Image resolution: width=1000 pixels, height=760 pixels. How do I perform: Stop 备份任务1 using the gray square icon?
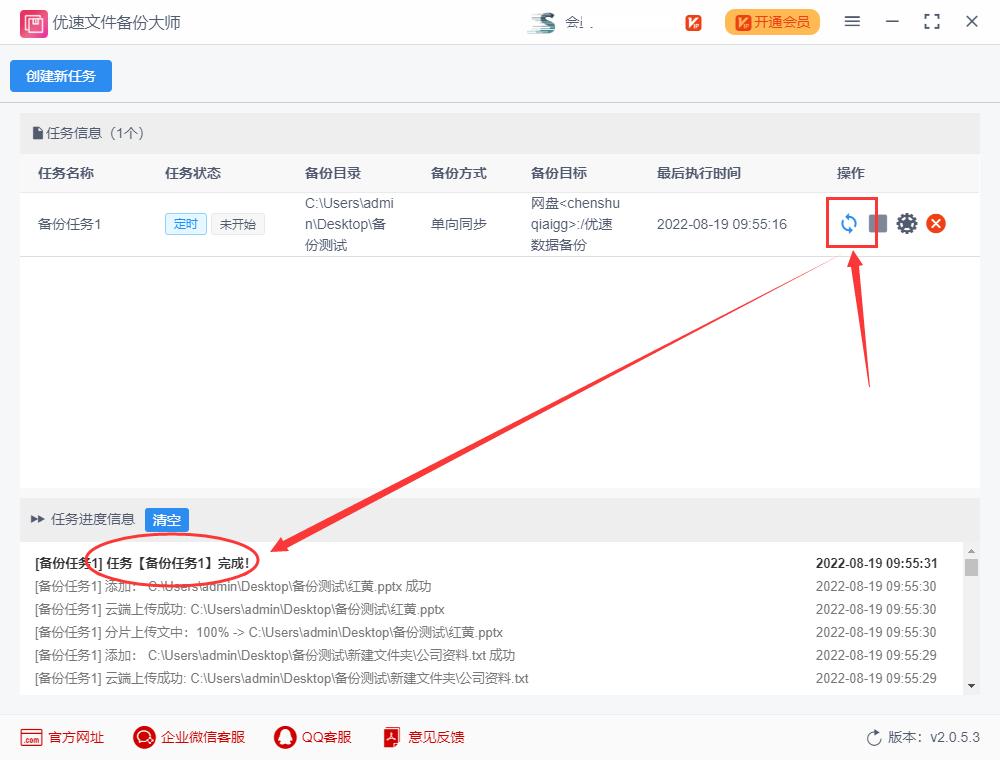(x=878, y=223)
